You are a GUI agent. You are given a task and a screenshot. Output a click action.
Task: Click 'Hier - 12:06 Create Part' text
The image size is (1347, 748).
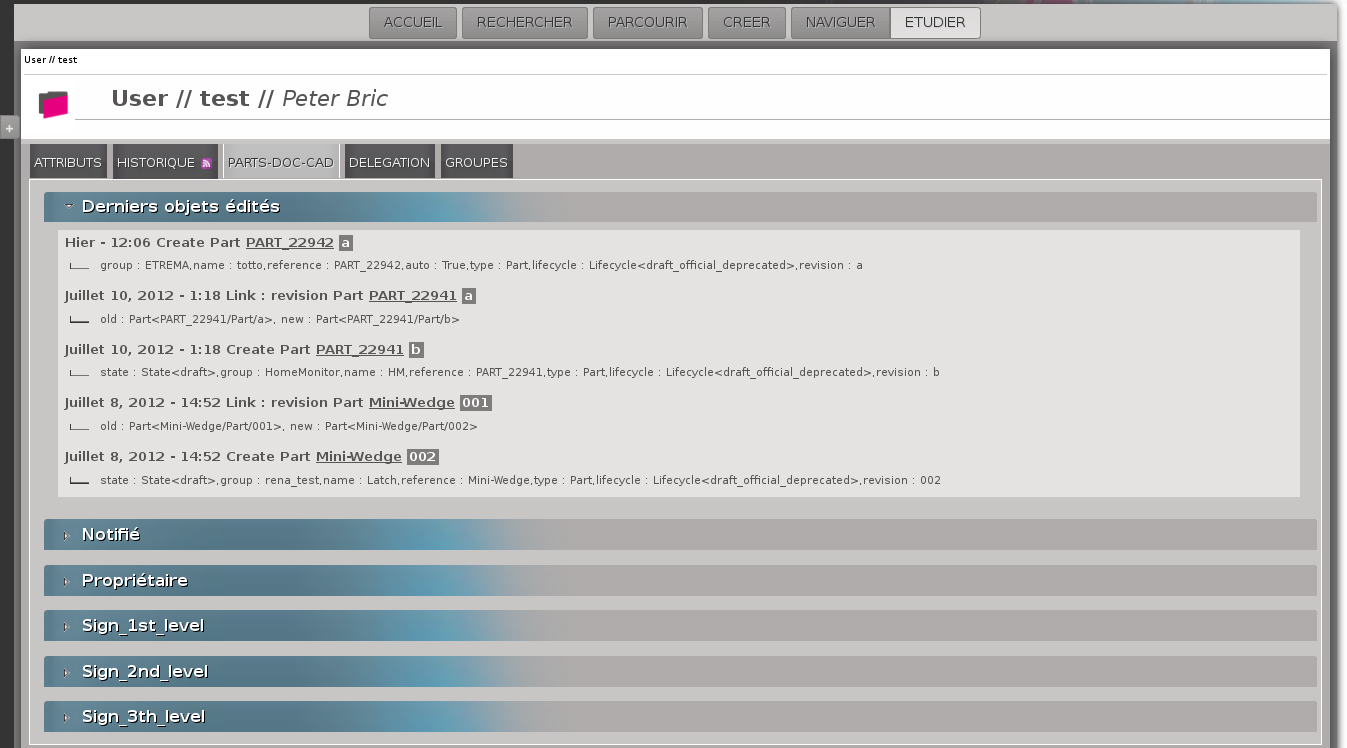pyautogui.click(x=153, y=243)
